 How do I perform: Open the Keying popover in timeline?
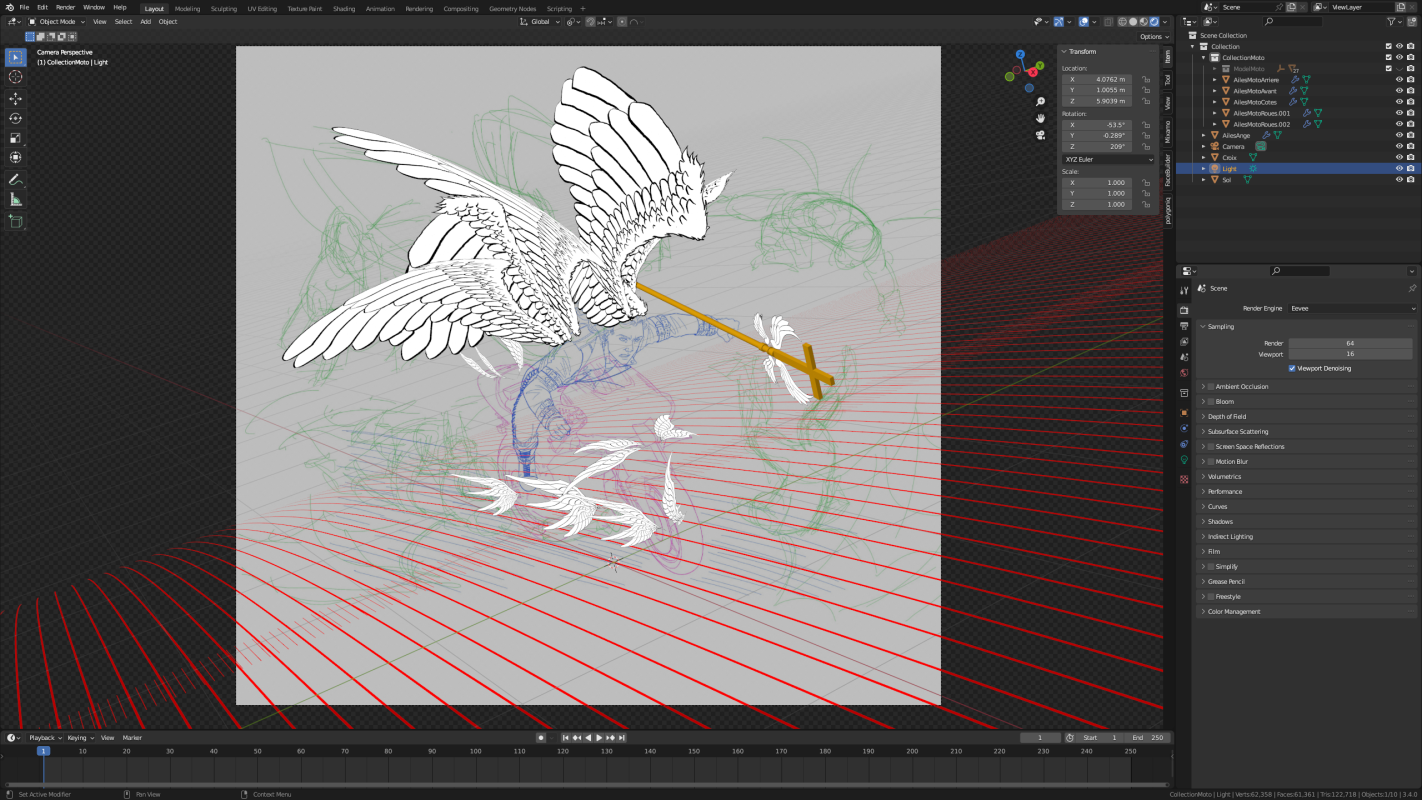pos(78,738)
